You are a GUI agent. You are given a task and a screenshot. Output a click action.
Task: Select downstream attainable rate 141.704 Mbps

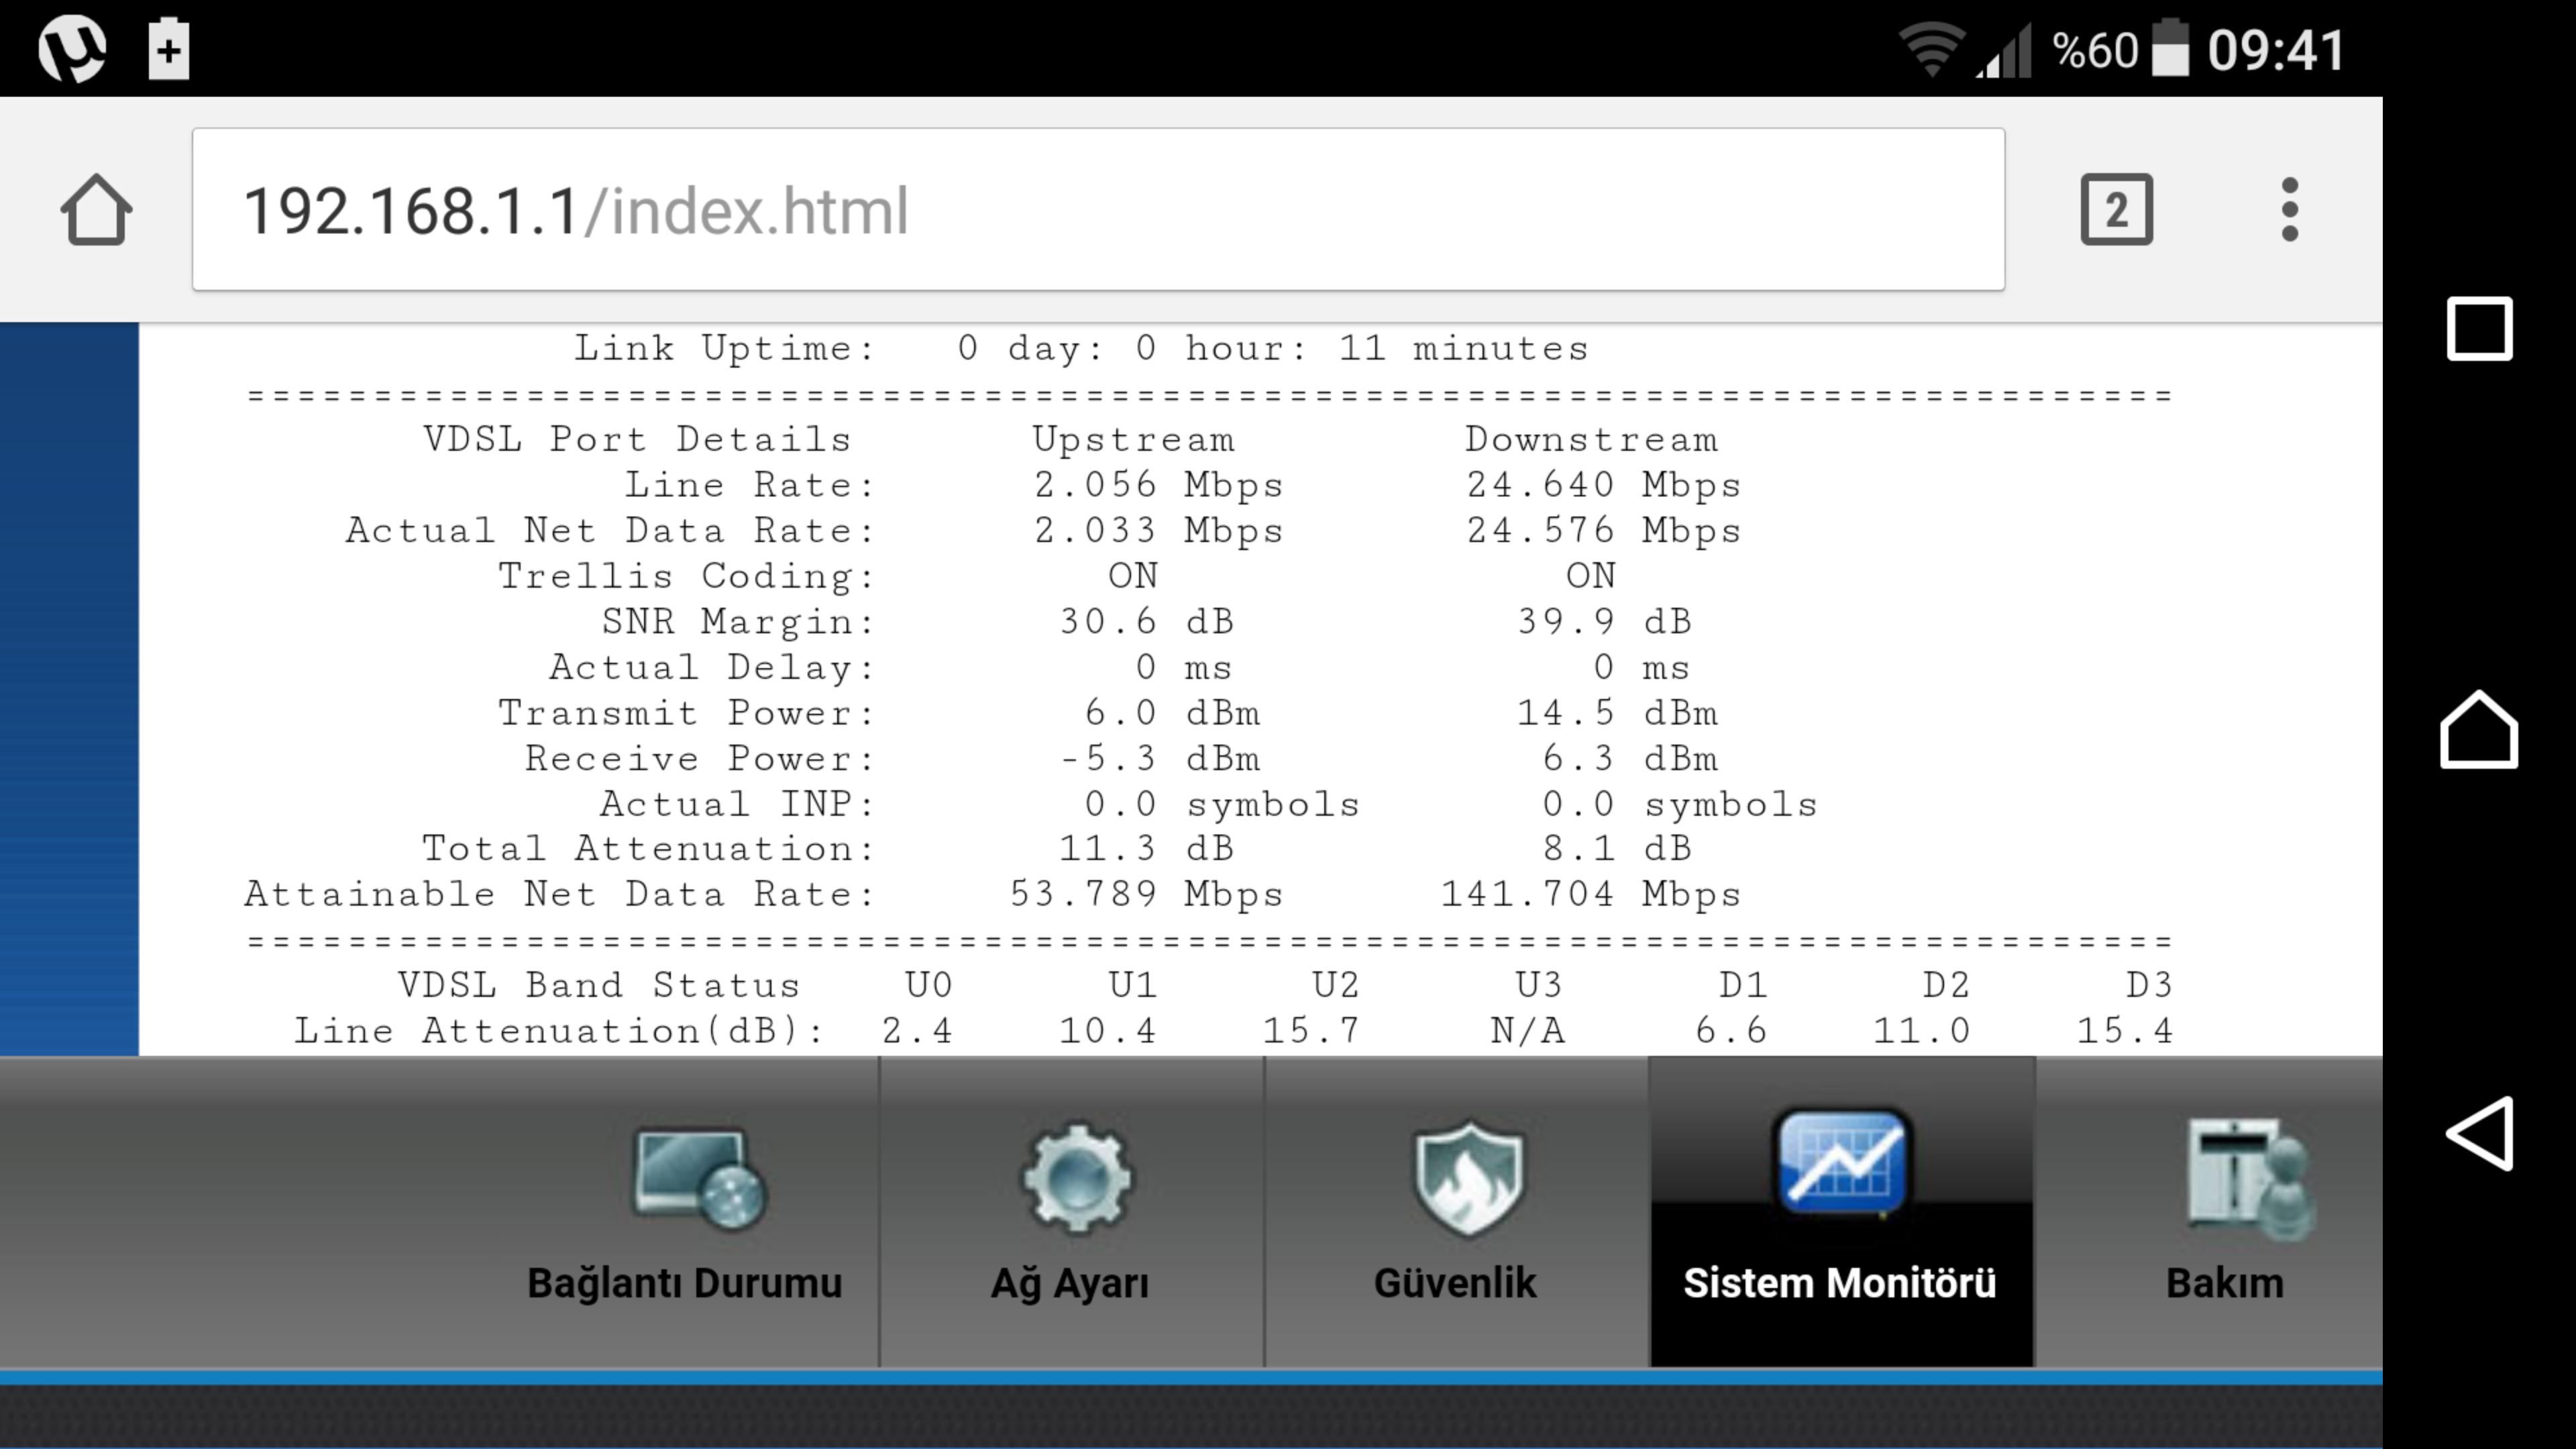pos(1590,895)
